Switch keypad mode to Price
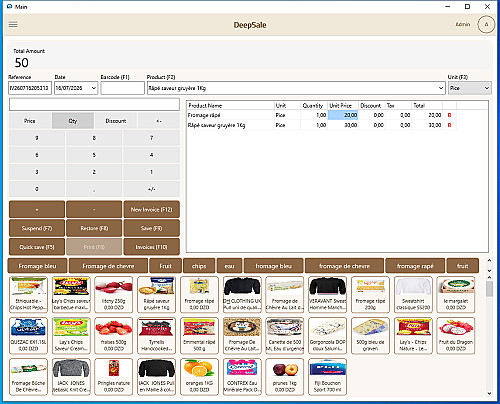The image size is (500, 404). pos(30,121)
